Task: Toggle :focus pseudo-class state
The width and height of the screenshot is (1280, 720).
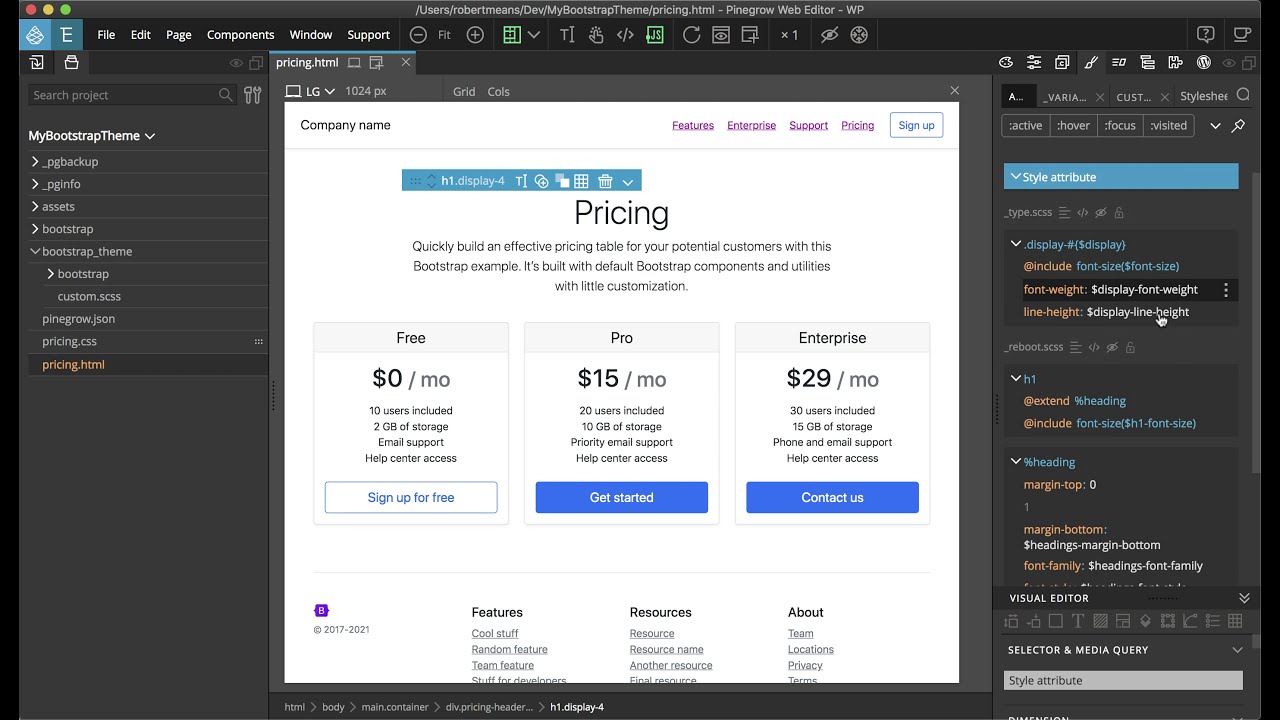Action: [x=1120, y=126]
